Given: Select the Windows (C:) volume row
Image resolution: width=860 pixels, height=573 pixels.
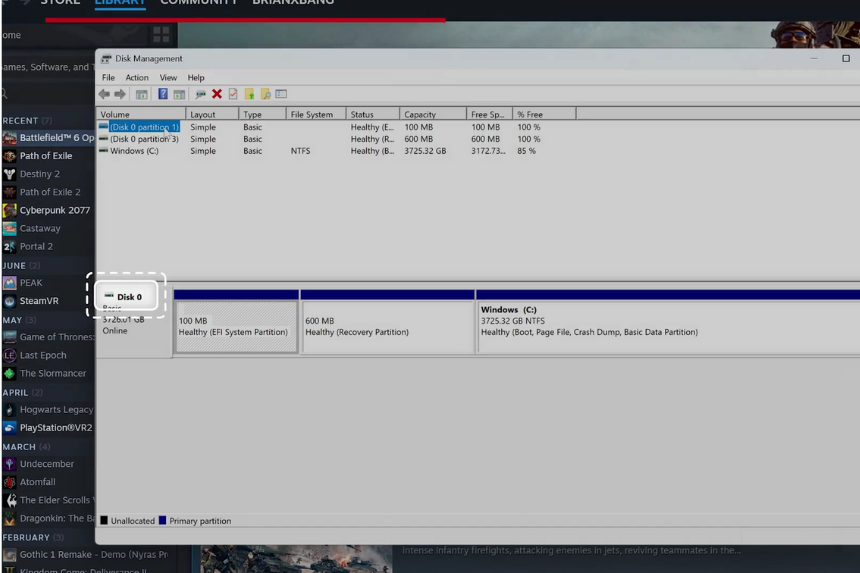Looking at the screenshot, I should click(134, 151).
